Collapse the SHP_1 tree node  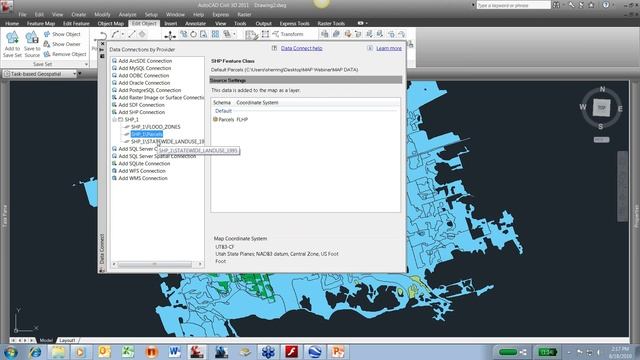pyautogui.click(x=115, y=120)
